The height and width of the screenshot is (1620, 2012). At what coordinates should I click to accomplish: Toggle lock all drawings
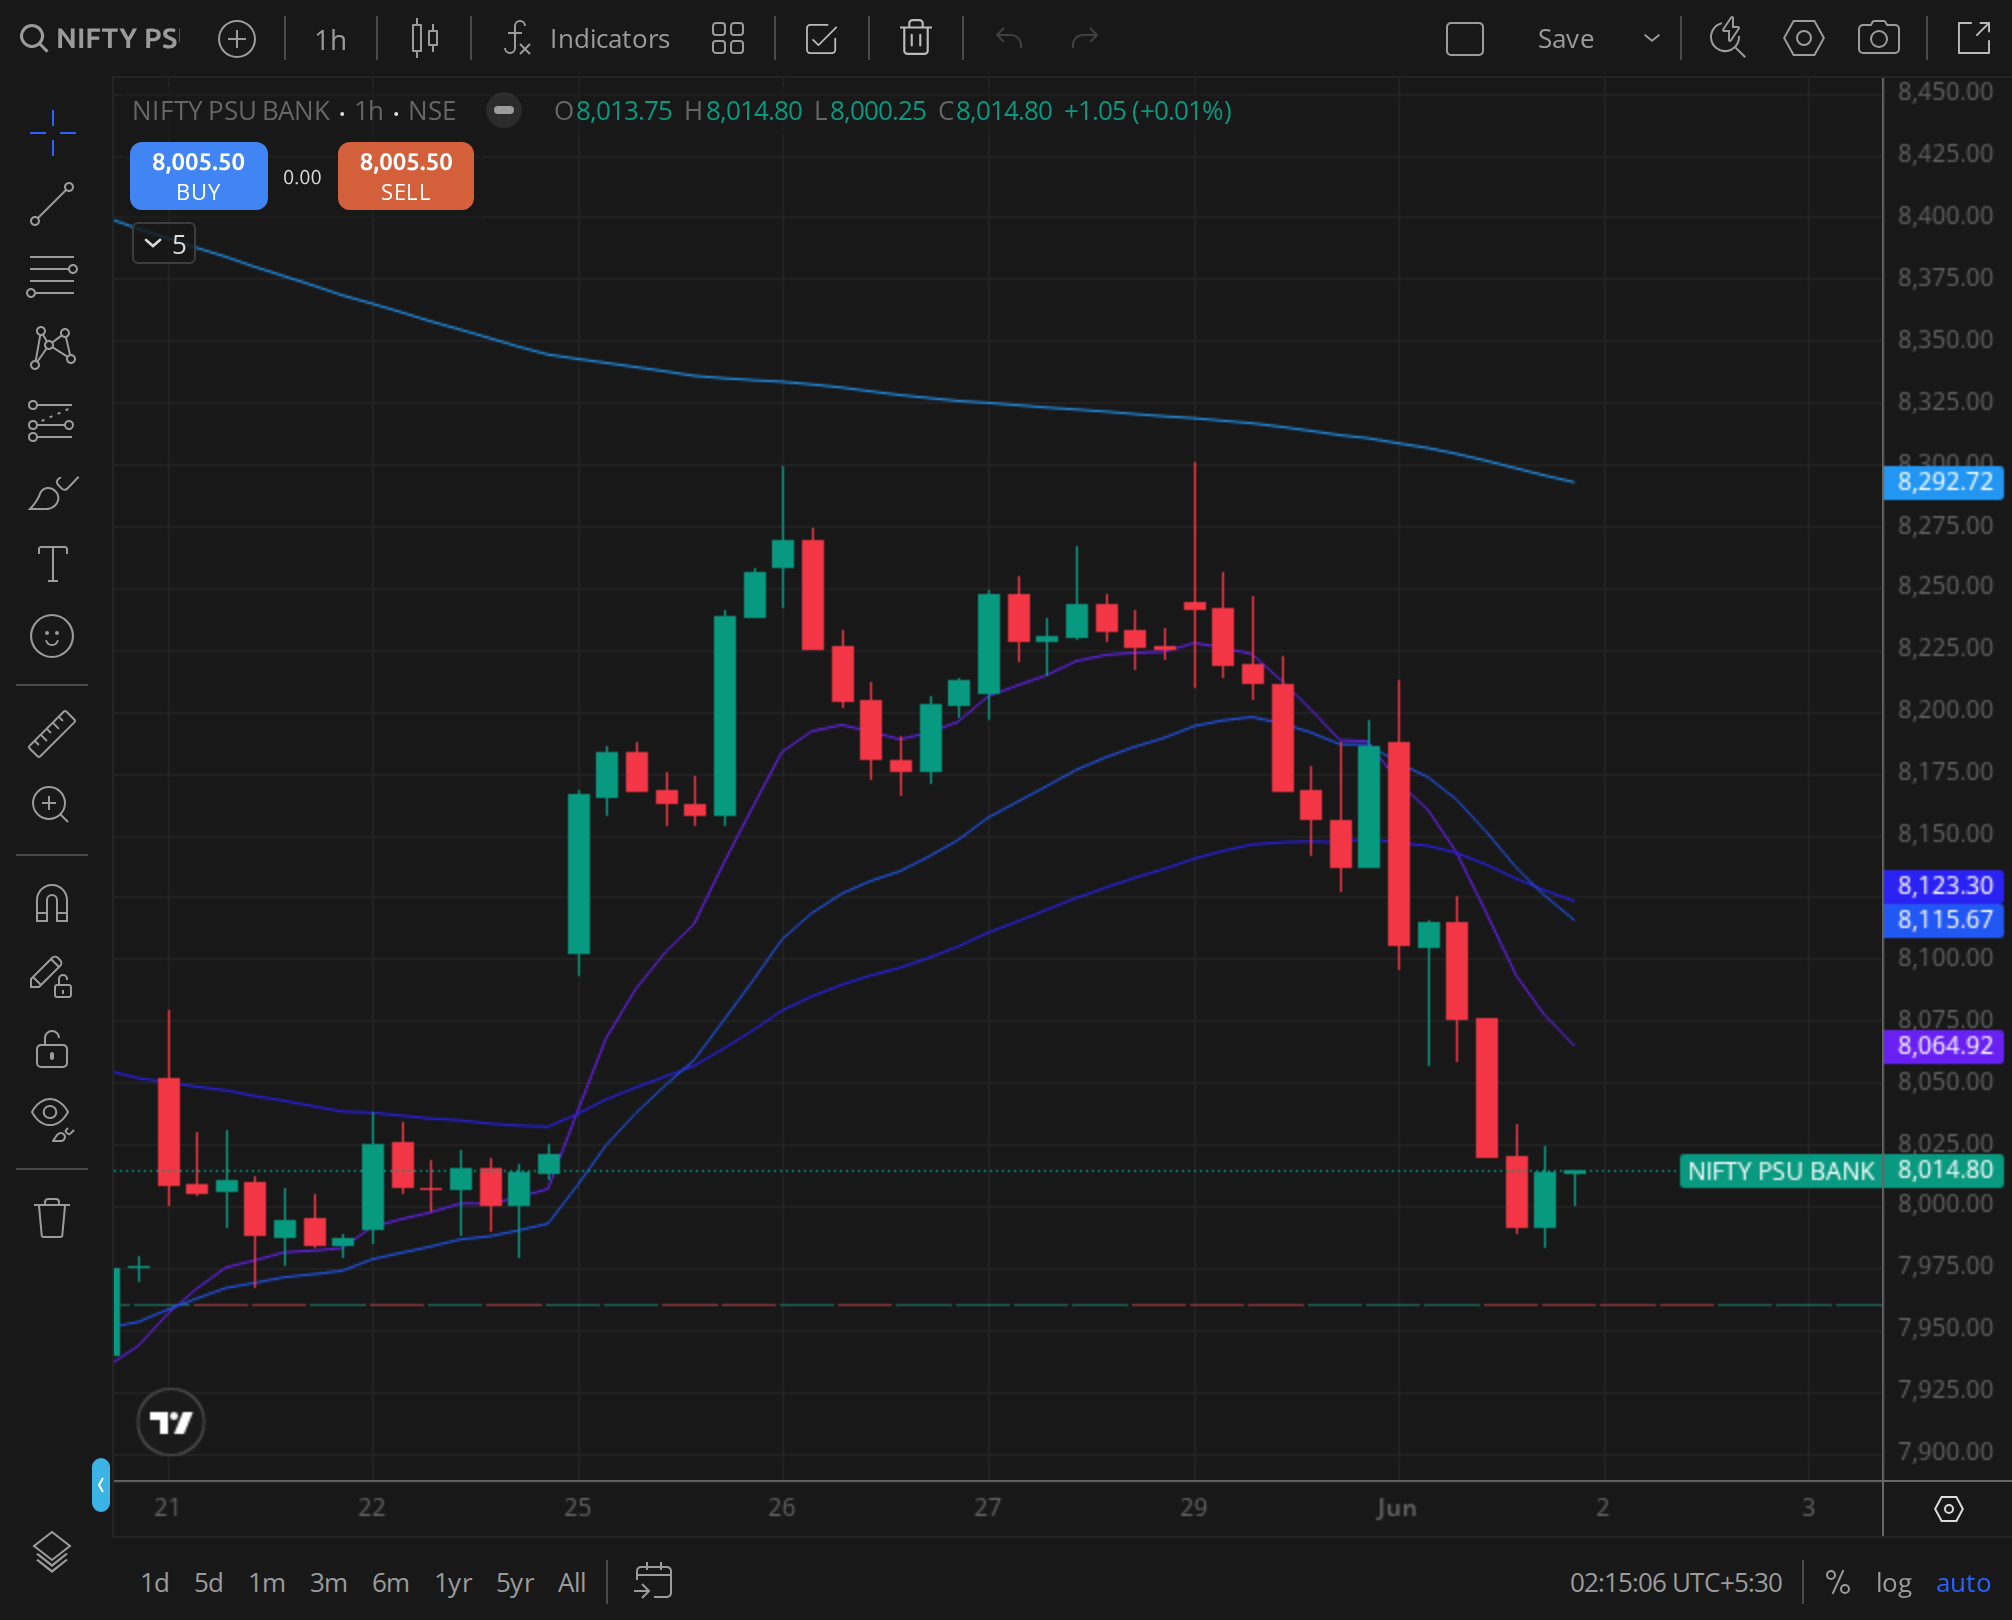coord(52,1049)
